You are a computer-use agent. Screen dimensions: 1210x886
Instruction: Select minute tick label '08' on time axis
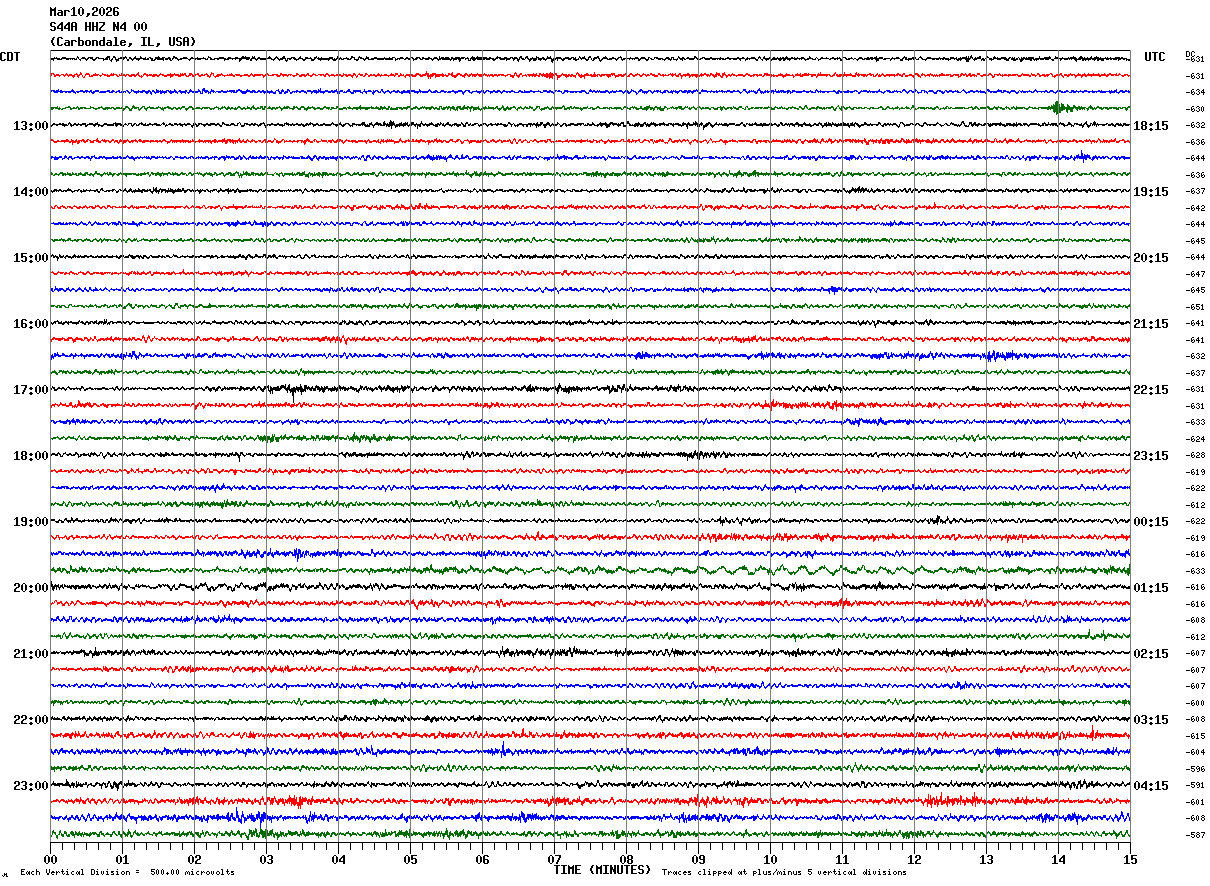click(x=626, y=859)
